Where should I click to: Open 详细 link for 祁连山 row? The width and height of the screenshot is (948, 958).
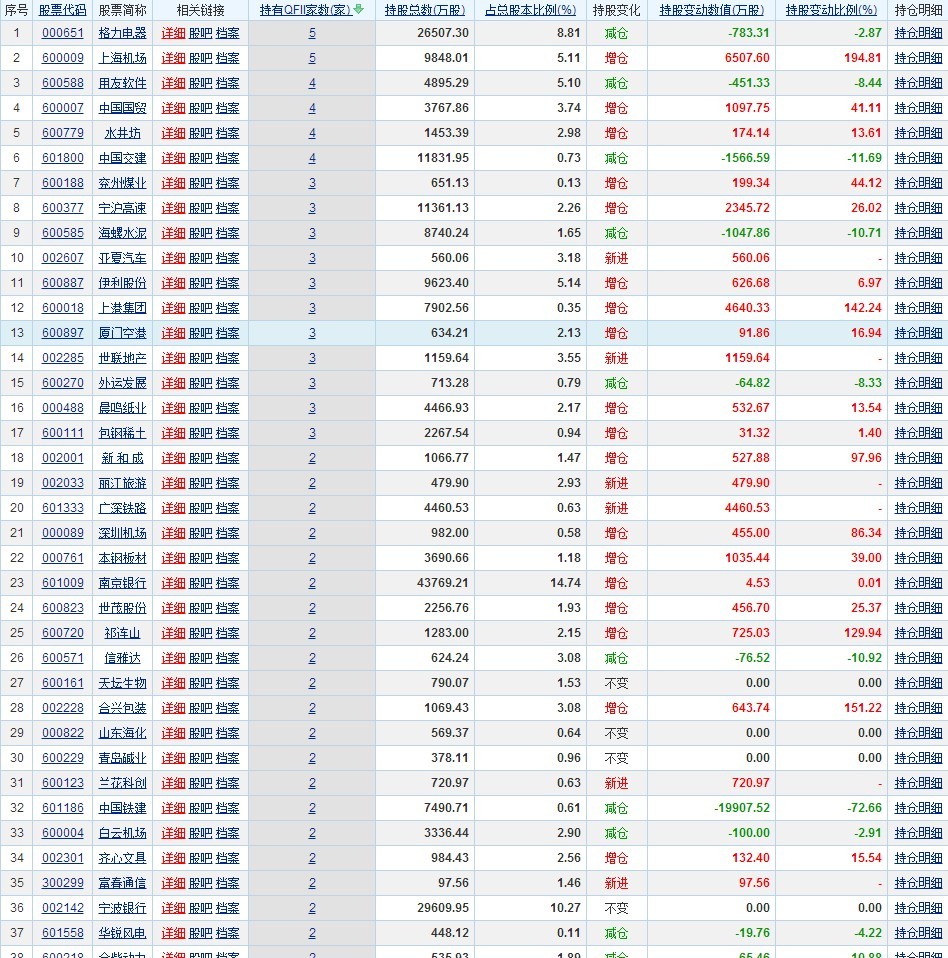click(x=173, y=633)
